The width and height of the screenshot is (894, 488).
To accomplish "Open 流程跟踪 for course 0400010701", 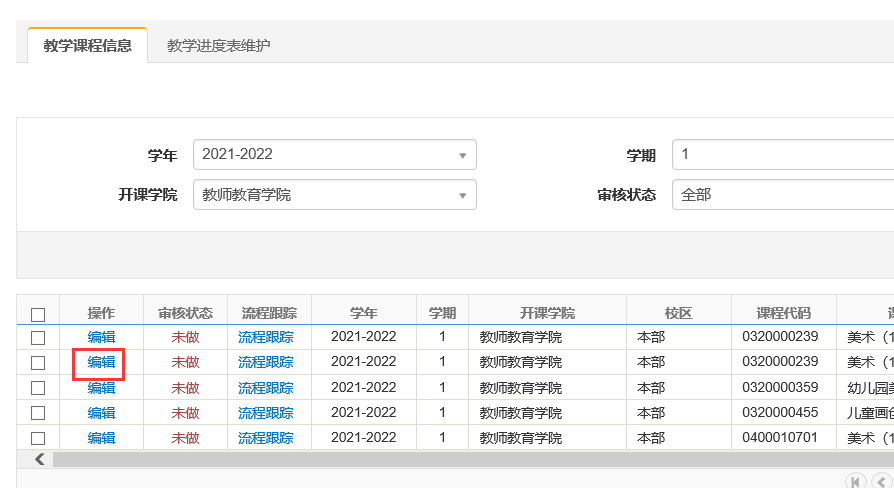I will [x=266, y=438].
